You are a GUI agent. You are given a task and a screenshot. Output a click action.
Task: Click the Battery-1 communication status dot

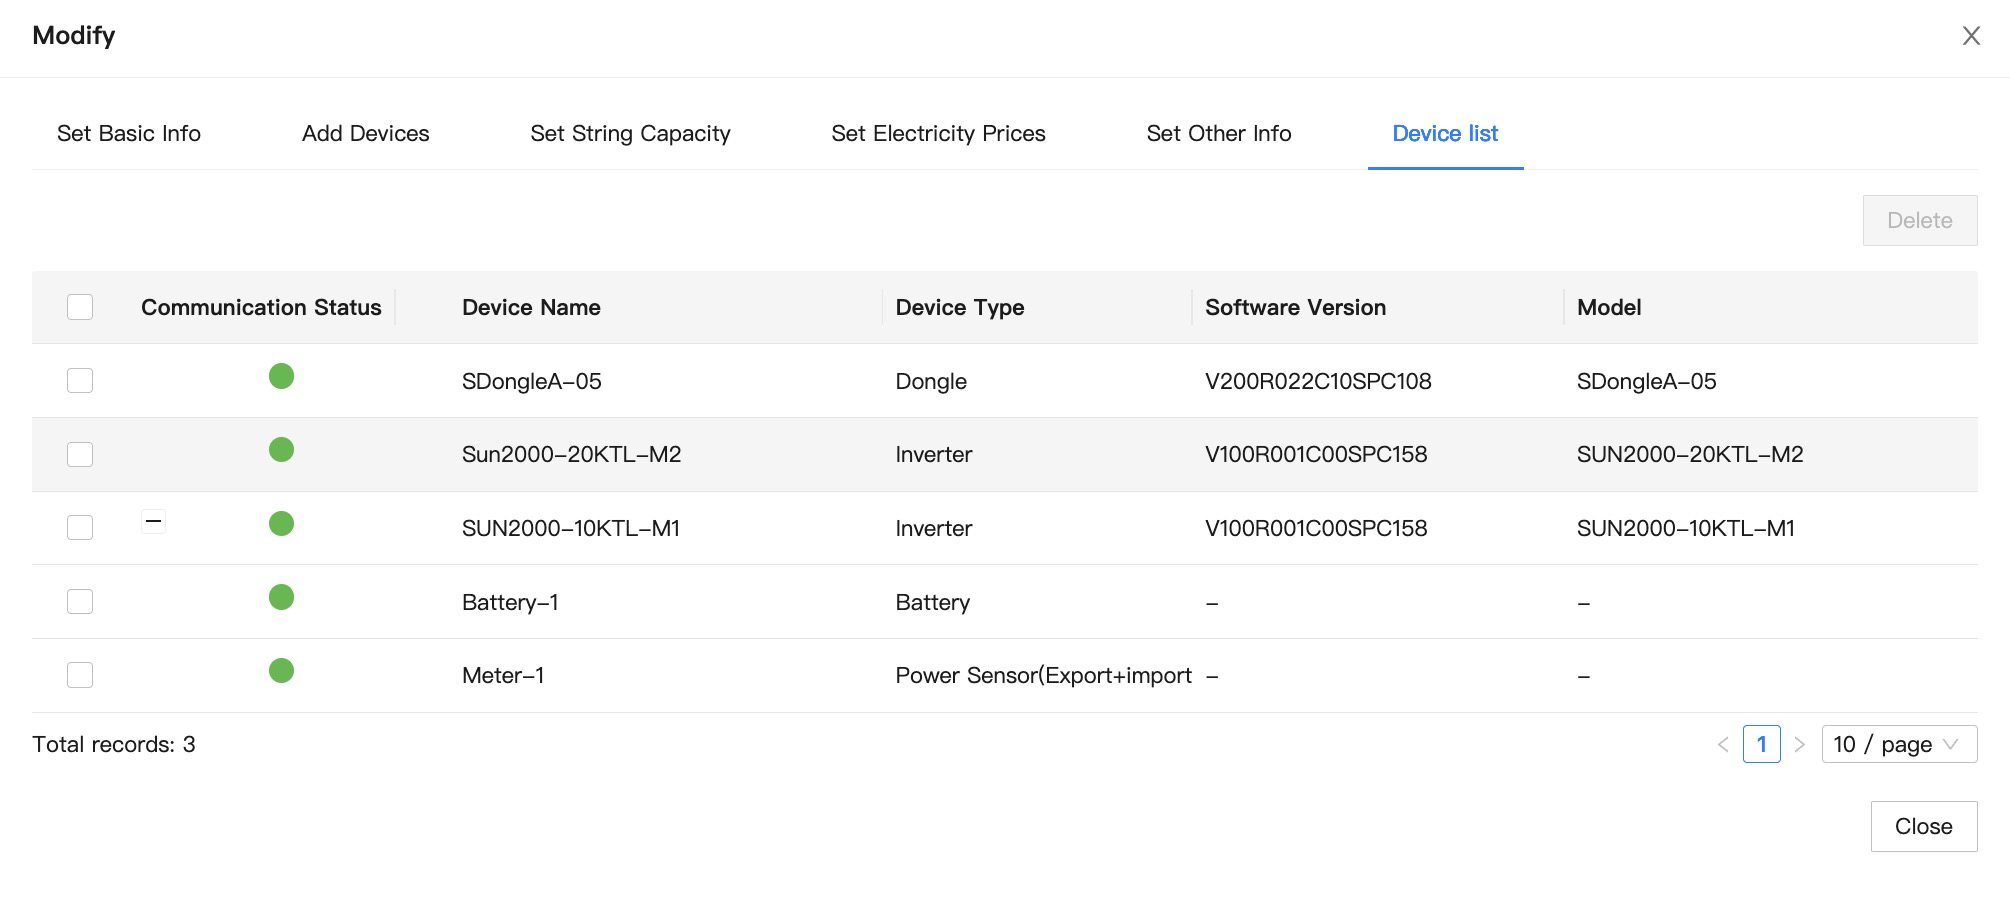(281, 597)
